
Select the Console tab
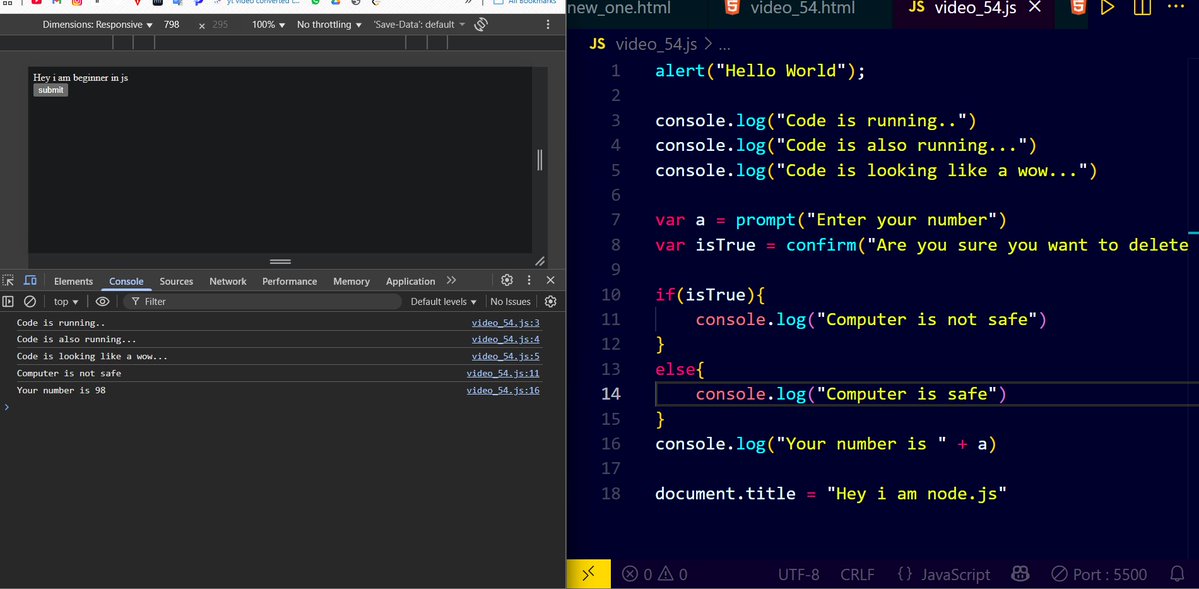pos(126,281)
